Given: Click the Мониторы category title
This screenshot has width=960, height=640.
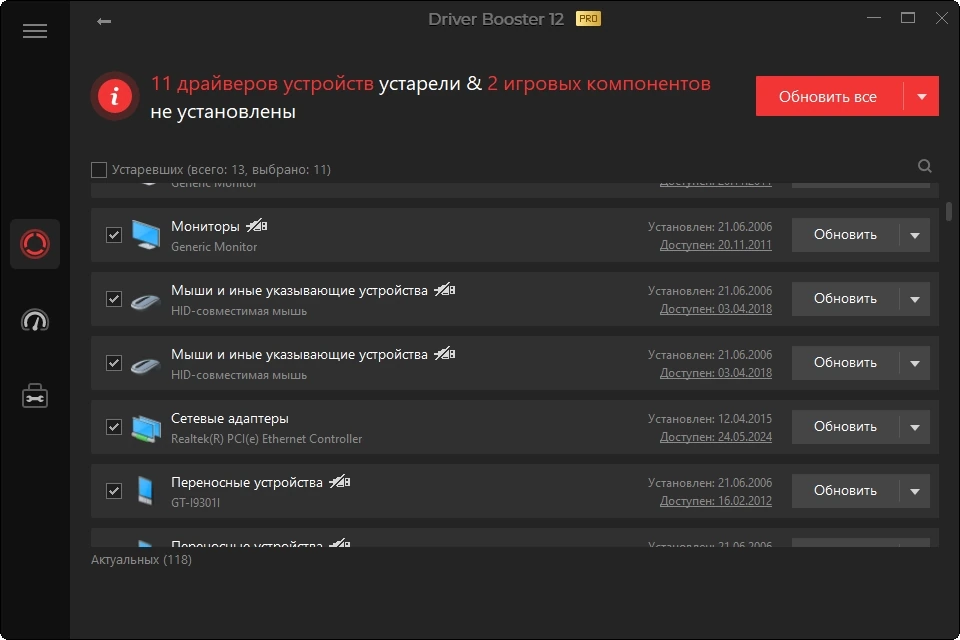Looking at the screenshot, I should pos(205,226).
